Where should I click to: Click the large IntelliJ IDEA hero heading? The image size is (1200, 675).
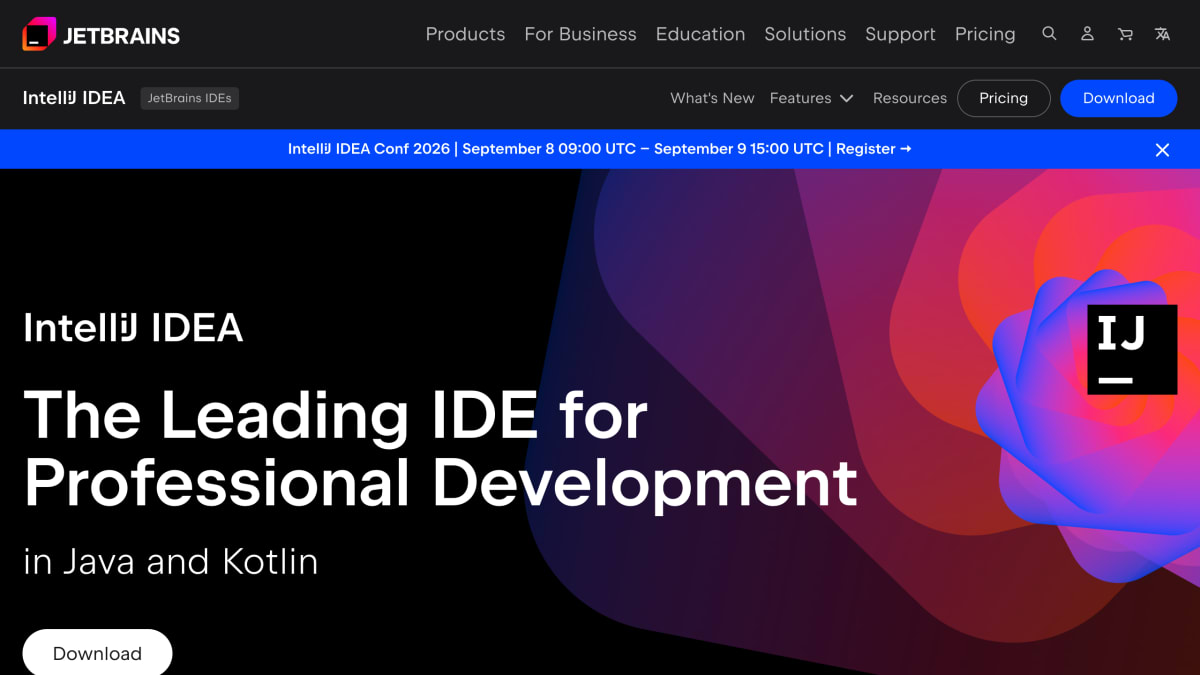click(x=133, y=328)
